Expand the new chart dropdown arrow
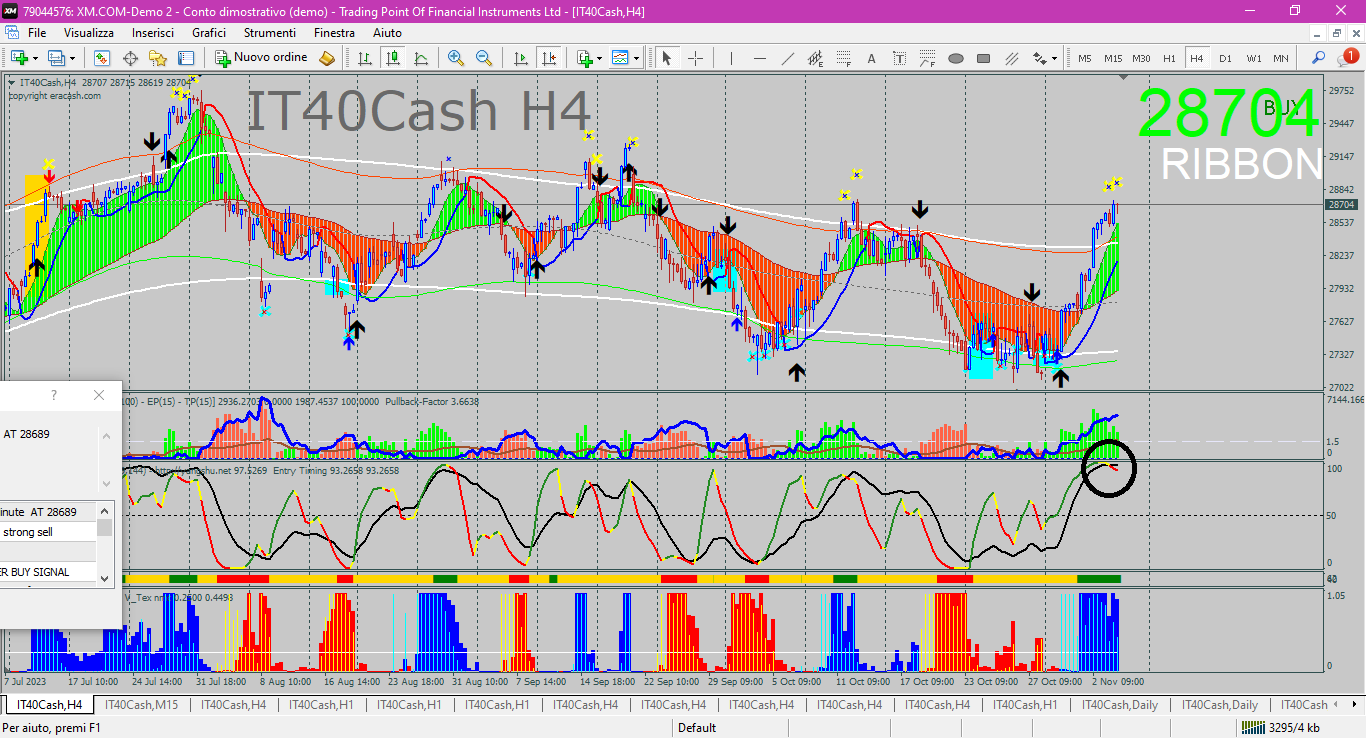This screenshot has height=738, width=1366. [35, 58]
